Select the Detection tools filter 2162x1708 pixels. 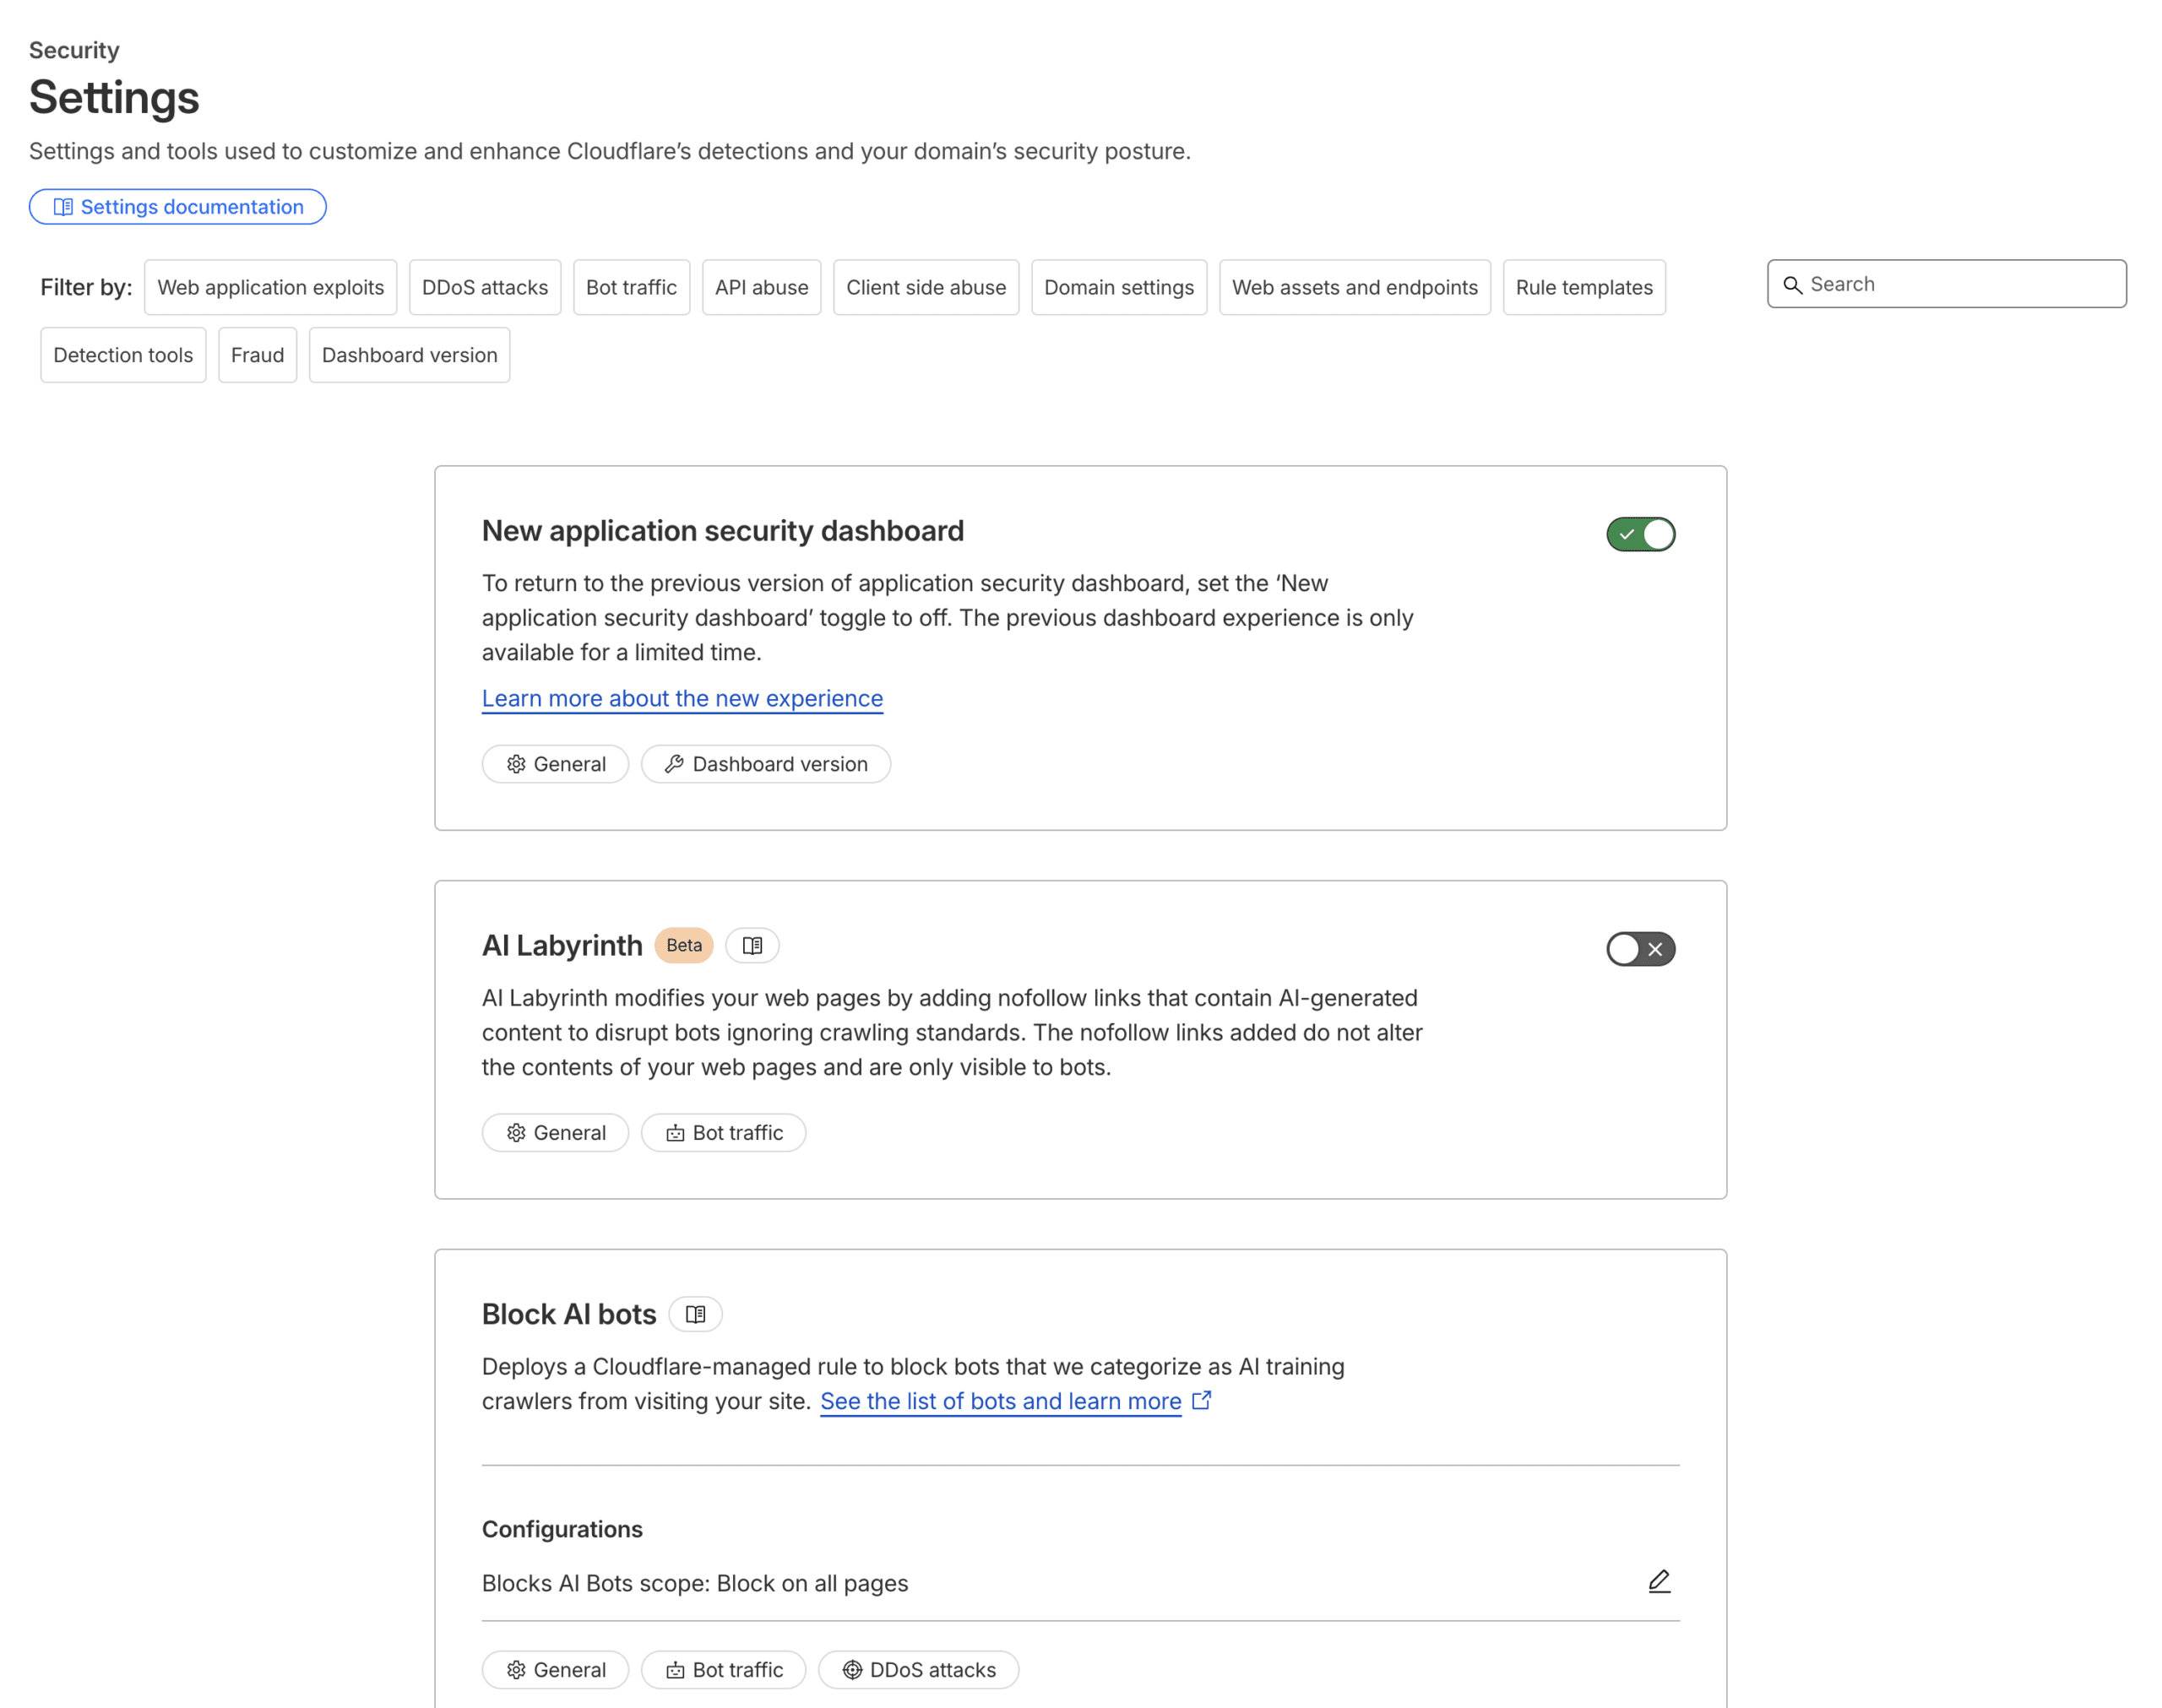tap(123, 355)
